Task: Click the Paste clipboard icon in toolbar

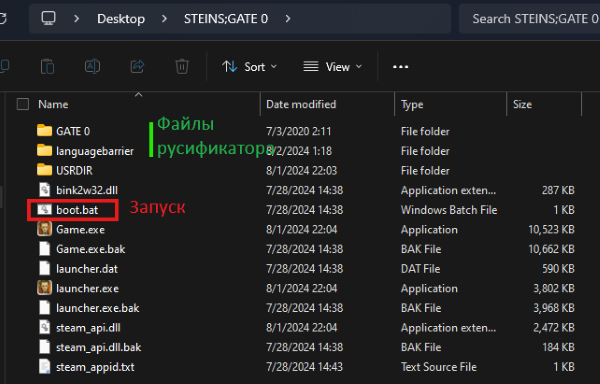Action: coord(47,67)
